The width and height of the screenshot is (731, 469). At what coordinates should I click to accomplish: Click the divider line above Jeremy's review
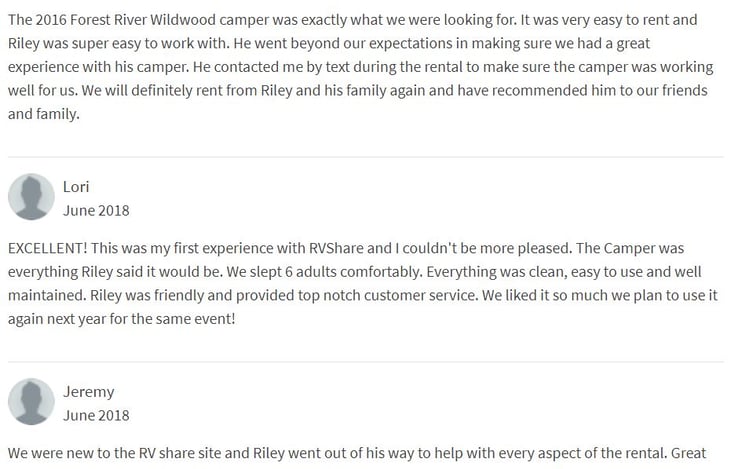point(365,362)
